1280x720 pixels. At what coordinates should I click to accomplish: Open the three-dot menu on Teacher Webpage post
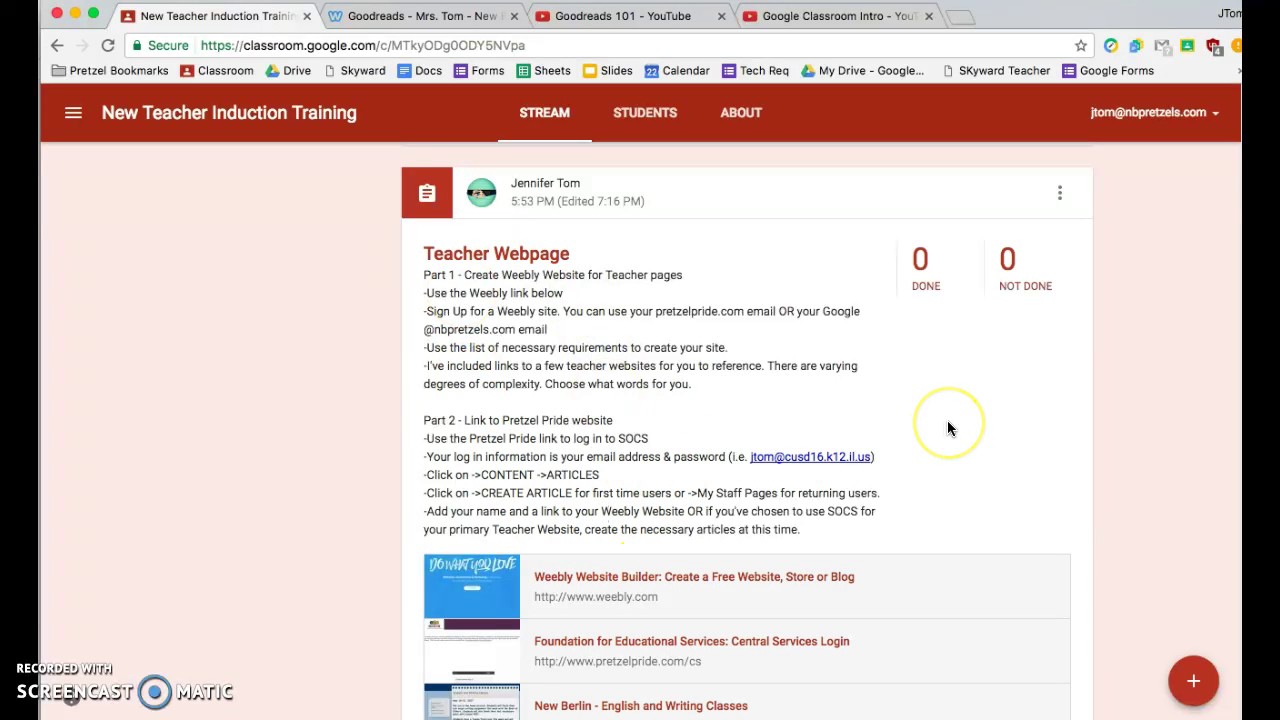(x=1060, y=193)
